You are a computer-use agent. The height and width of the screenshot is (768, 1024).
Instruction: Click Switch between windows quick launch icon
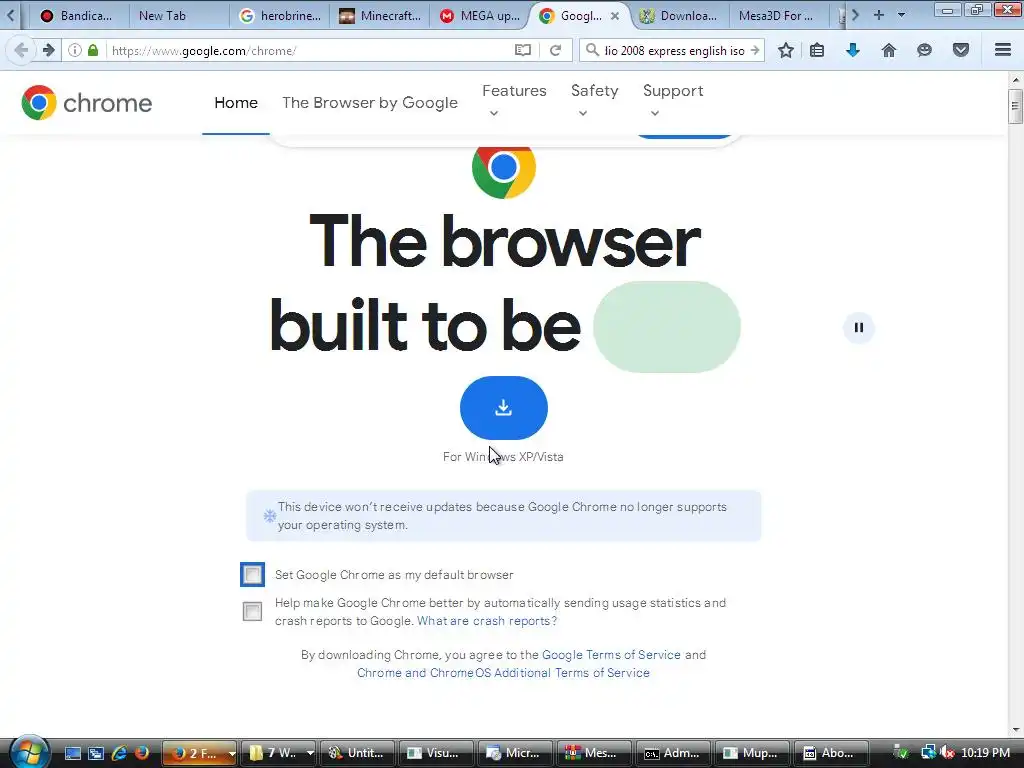tap(96, 753)
